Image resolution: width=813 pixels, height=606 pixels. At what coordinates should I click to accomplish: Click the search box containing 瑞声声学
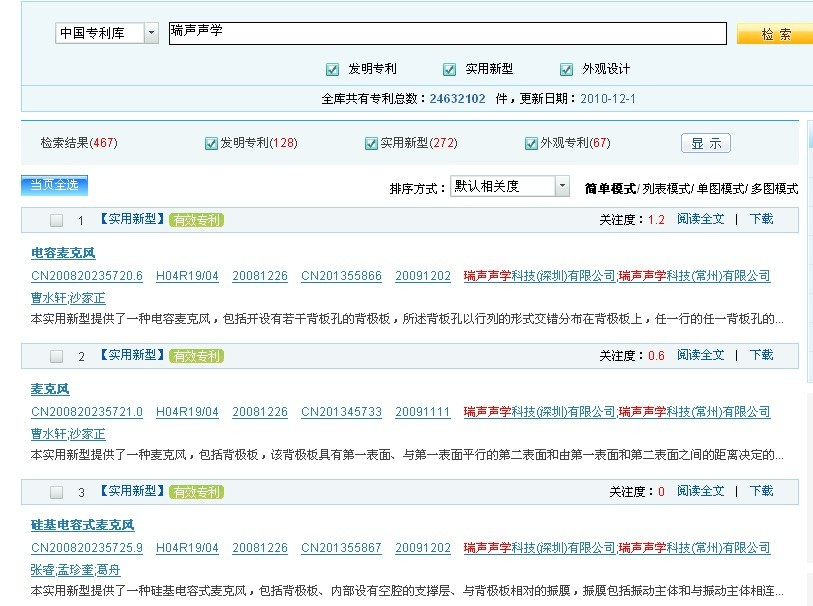click(x=447, y=33)
